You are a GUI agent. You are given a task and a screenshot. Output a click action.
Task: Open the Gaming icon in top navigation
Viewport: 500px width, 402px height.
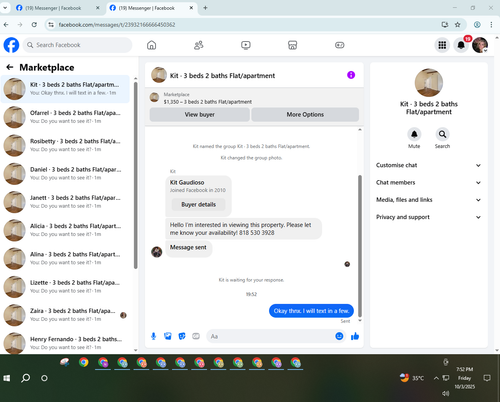coord(340,45)
